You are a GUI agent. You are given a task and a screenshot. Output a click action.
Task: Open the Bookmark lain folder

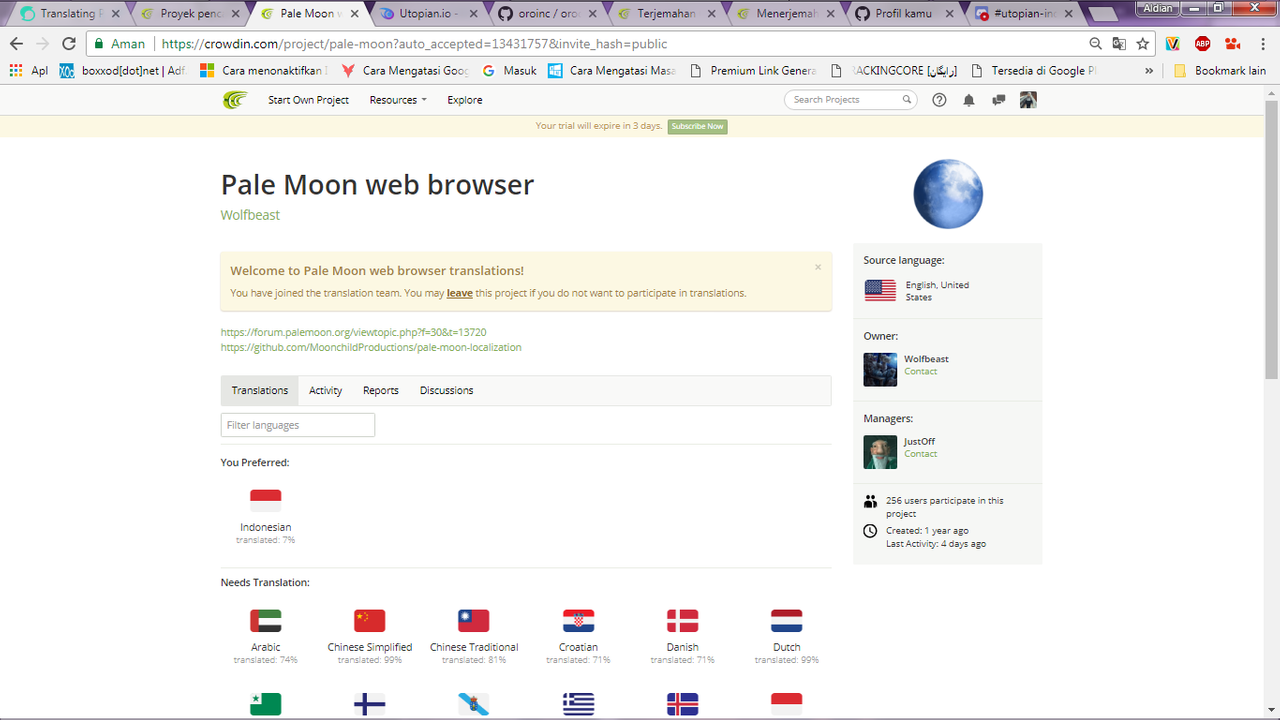point(1220,71)
